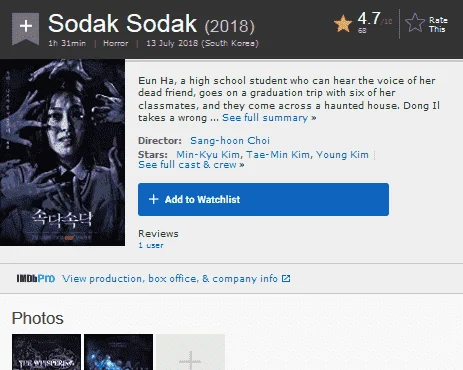463x370 pixels.
Task: Open the Sodak Sodak movie poster
Action: point(62,153)
